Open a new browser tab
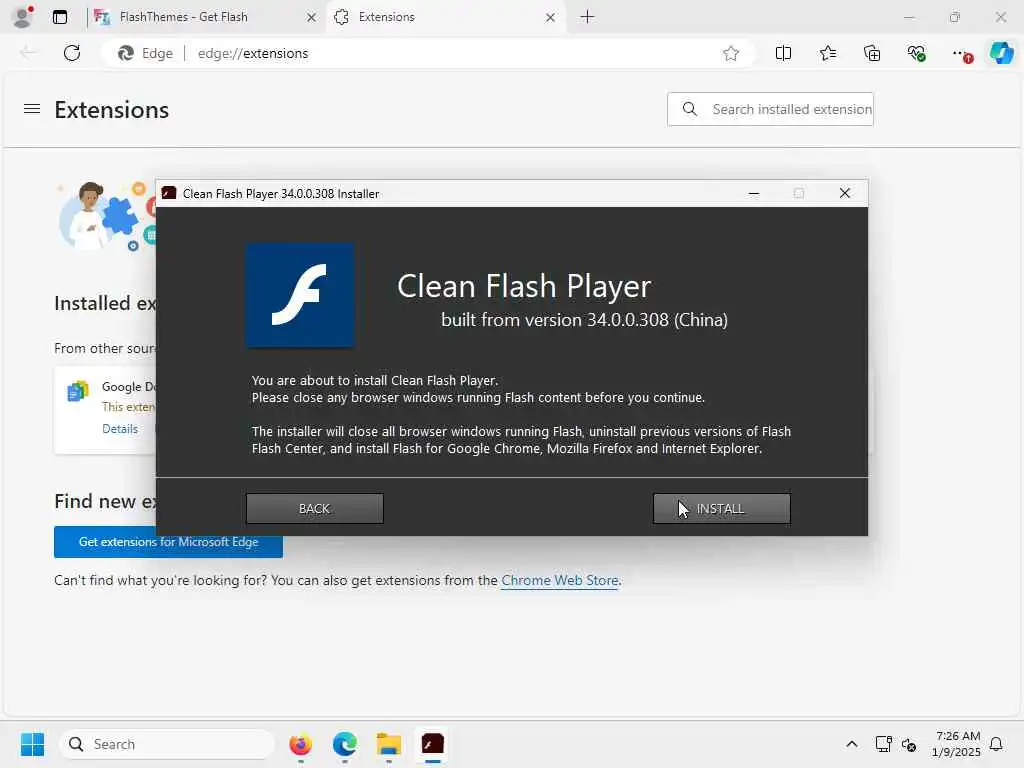Viewport: 1024px width, 768px height. click(587, 17)
